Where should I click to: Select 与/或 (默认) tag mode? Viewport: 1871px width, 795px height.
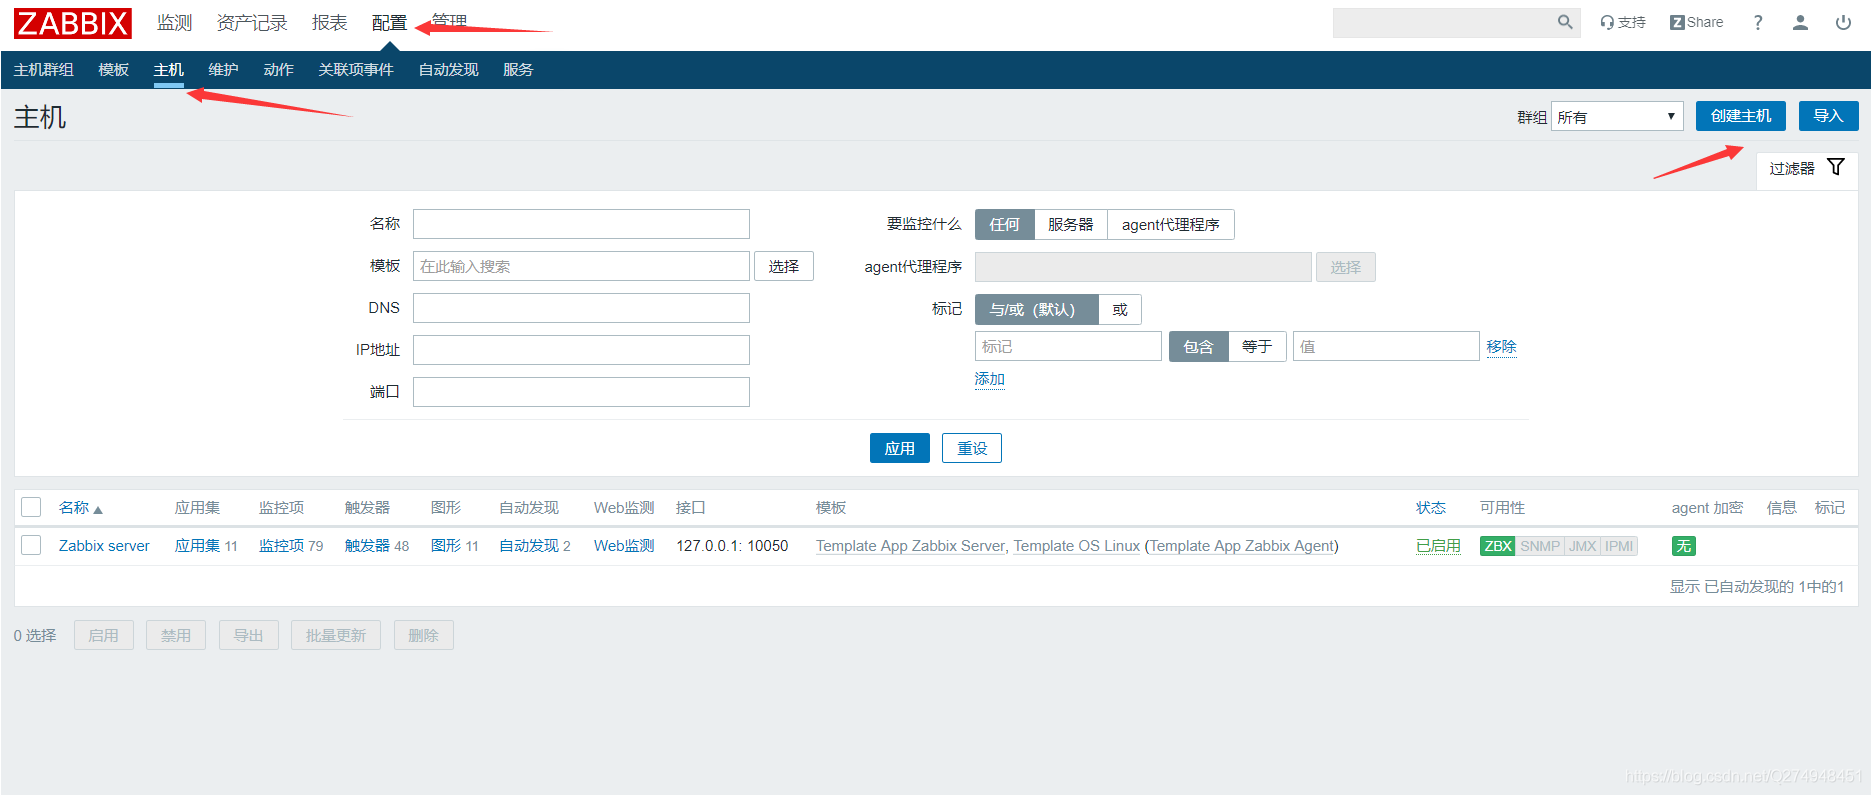(1036, 310)
